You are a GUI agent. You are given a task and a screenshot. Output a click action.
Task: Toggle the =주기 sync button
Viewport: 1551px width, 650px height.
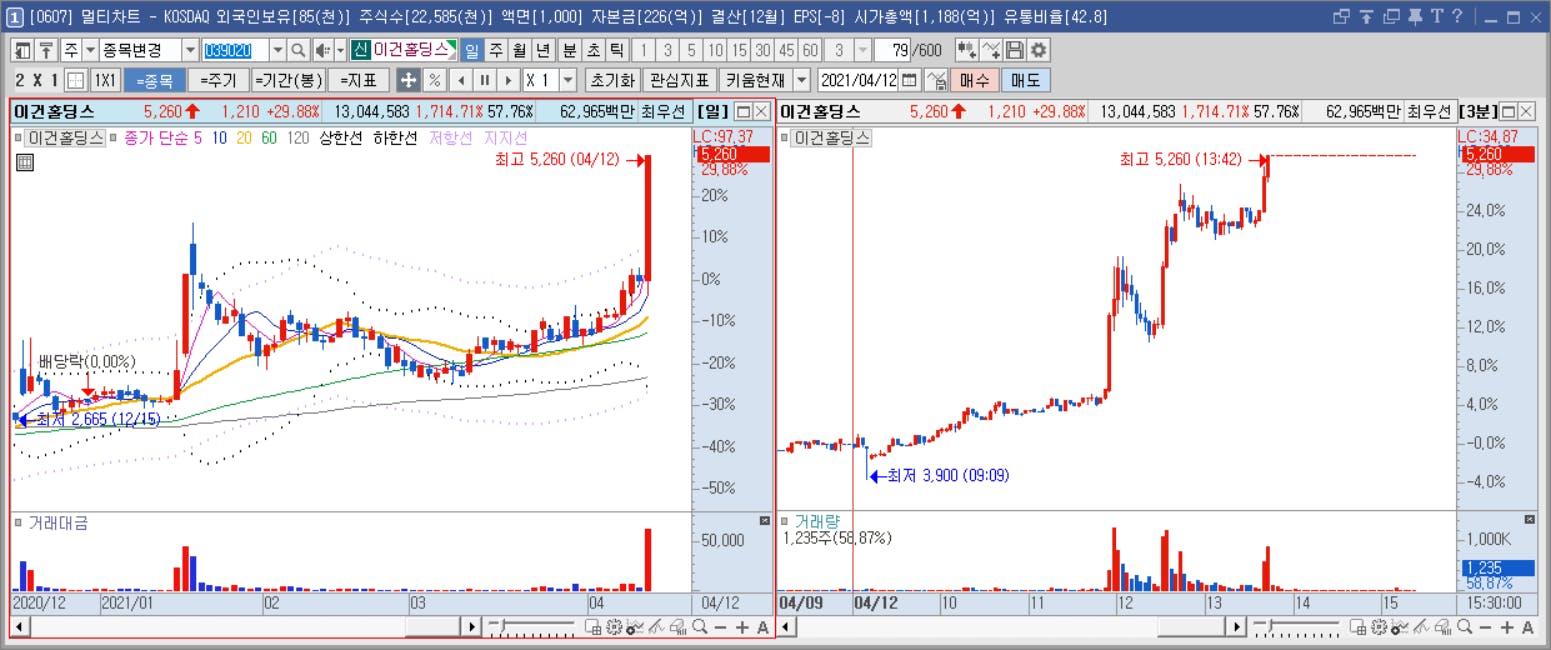click(218, 80)
